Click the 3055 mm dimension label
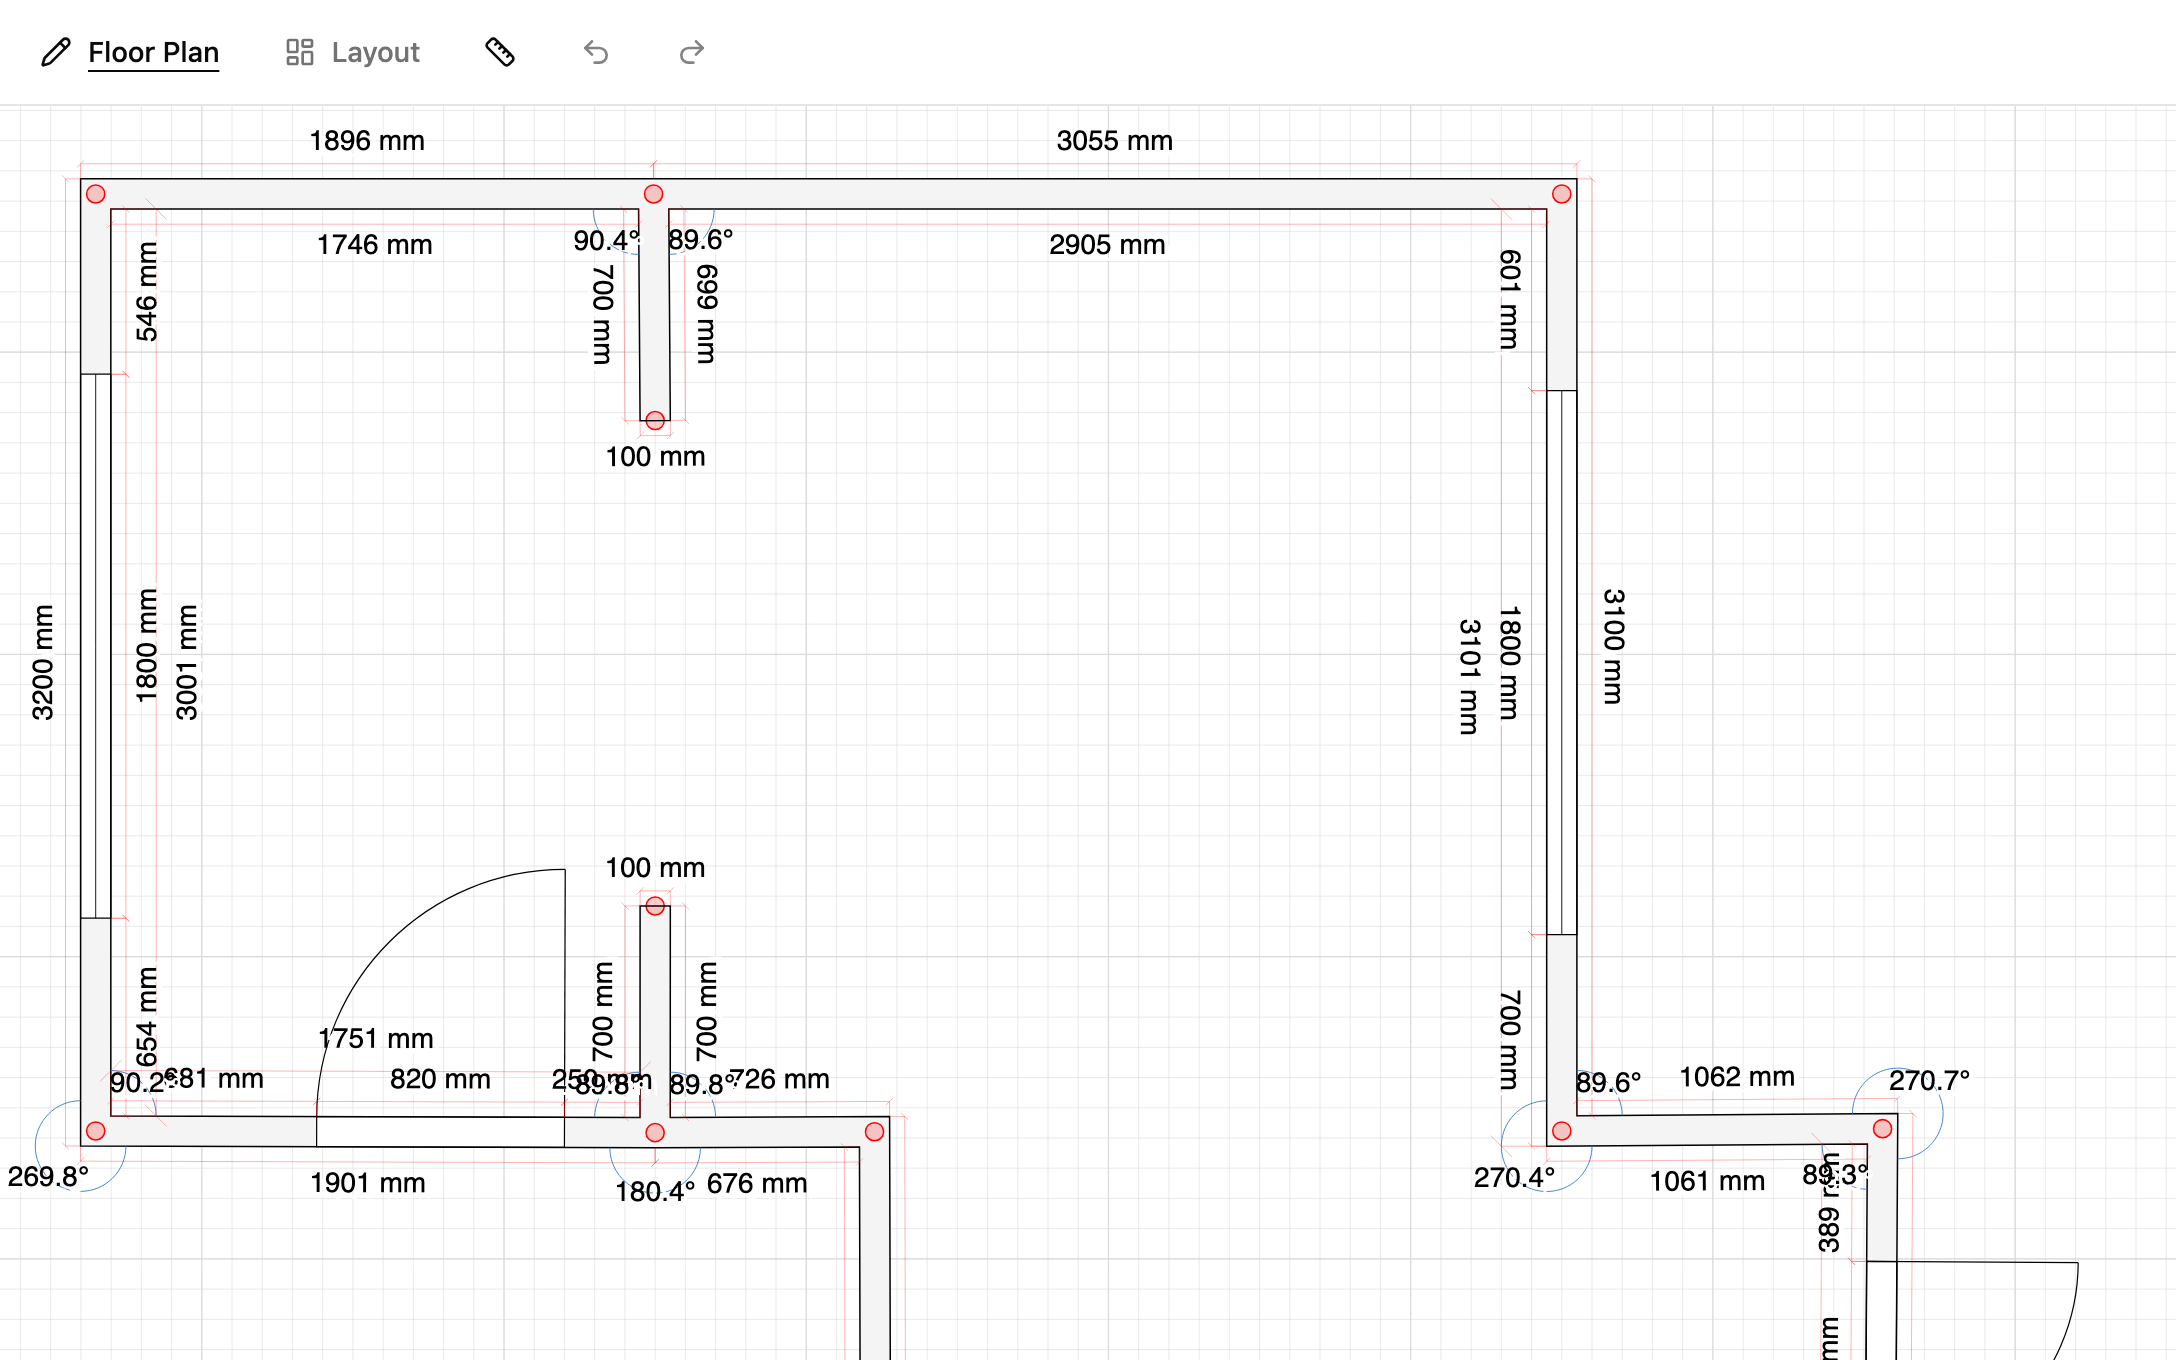Image resolution: width=2176 pixels, height=1360 pixels. click(1115, 141)
